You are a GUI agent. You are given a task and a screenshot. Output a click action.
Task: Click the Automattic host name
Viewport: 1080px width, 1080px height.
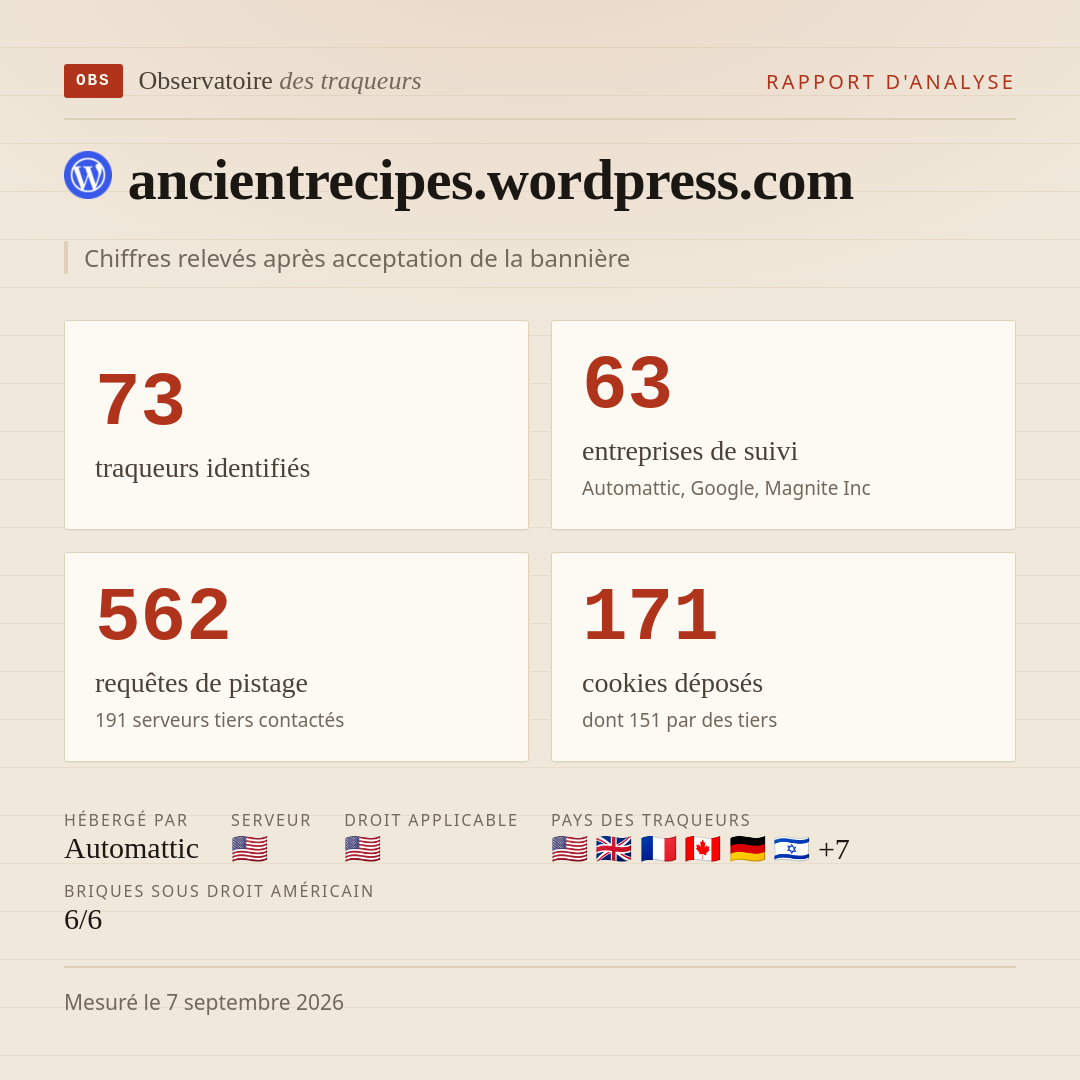click(x=132, y=849)
